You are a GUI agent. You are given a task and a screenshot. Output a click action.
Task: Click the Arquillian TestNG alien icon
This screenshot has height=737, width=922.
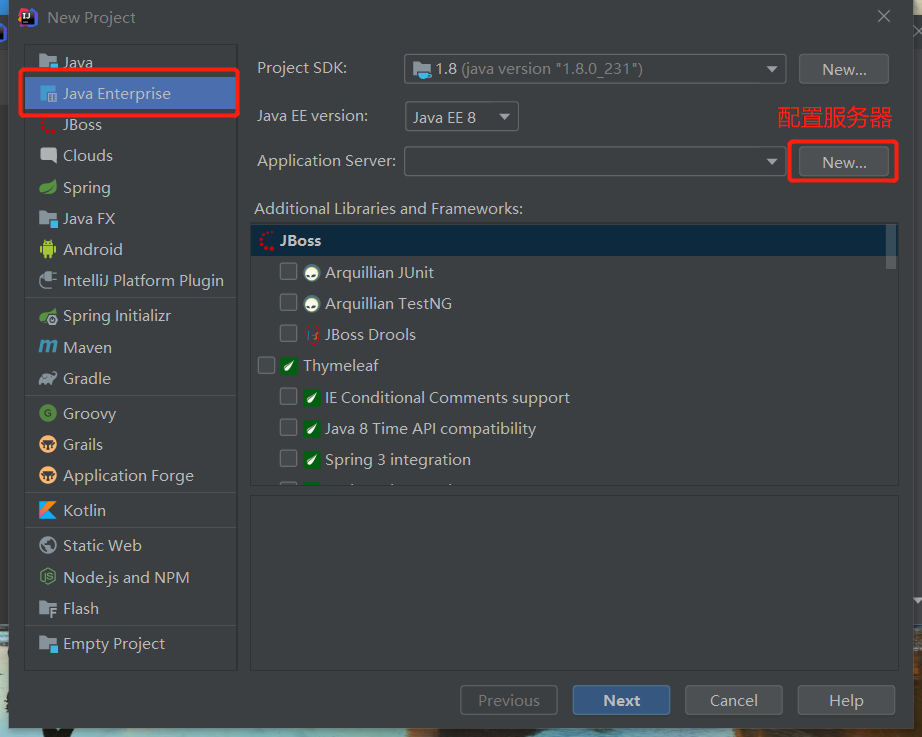click(x=311, y=304)
